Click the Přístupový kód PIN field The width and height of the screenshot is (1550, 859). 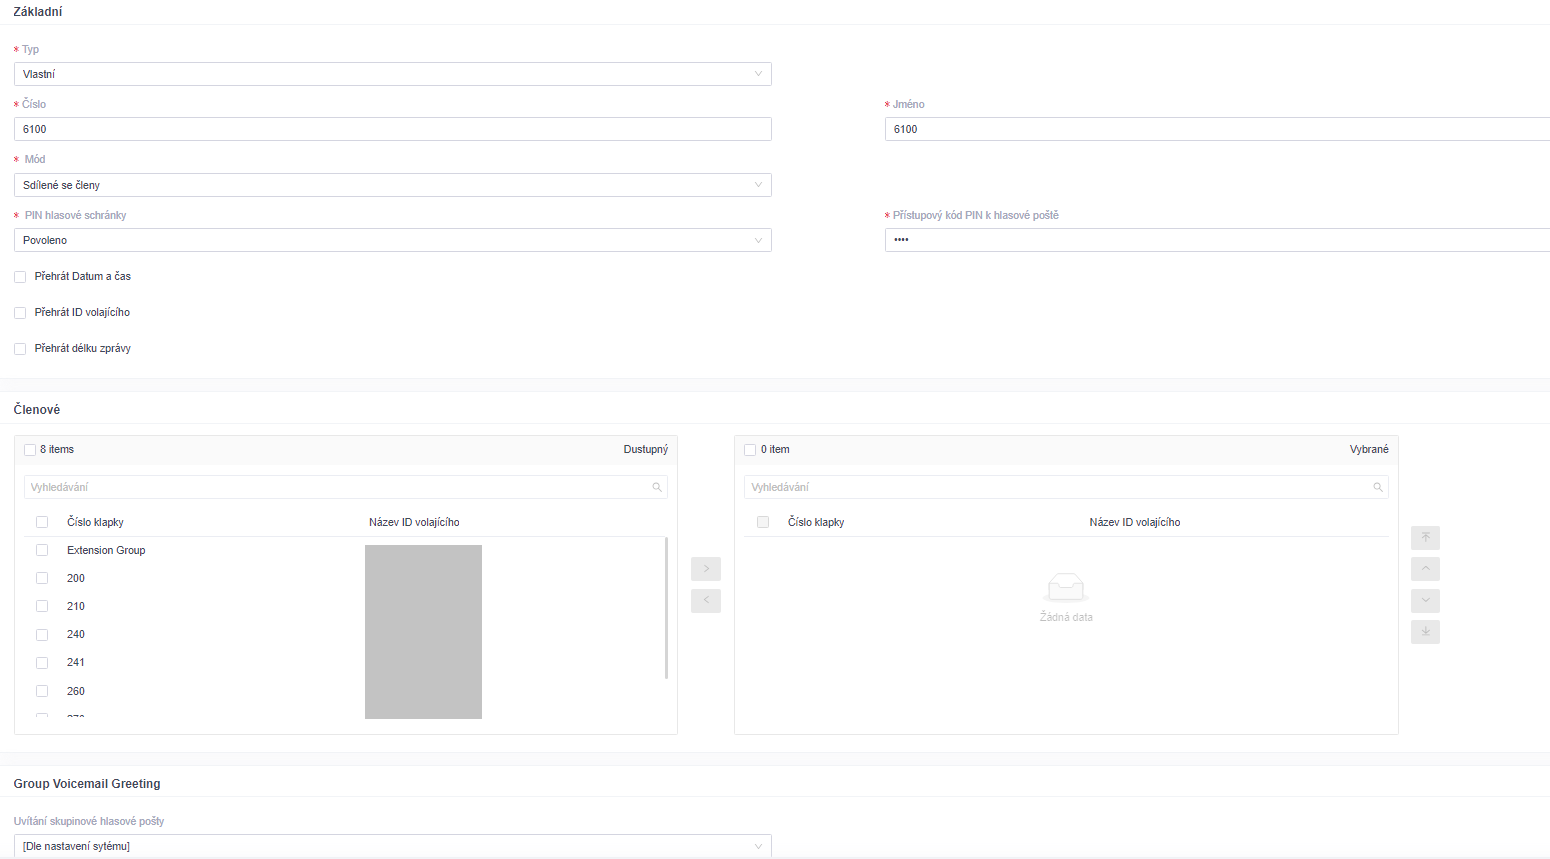1217,240
